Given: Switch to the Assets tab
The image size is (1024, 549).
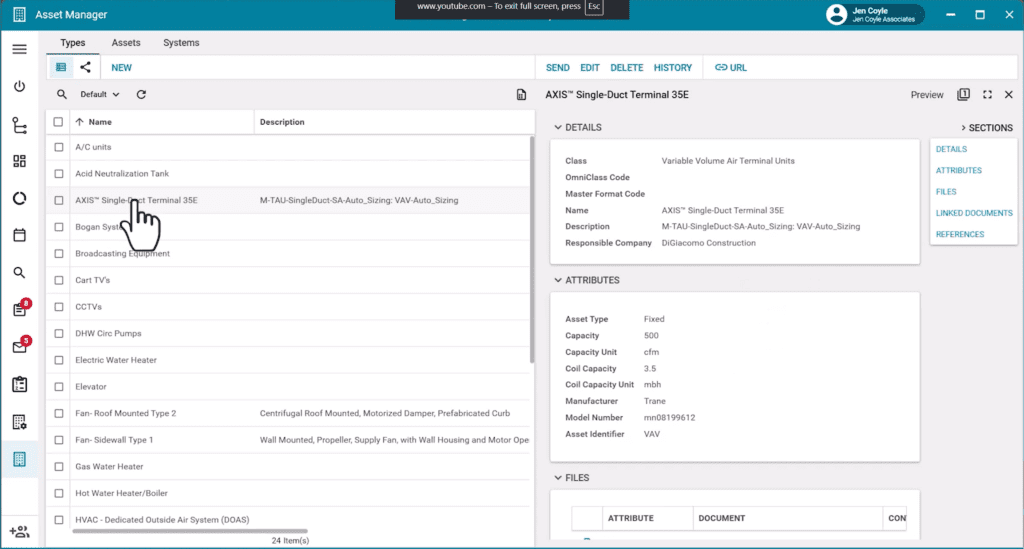Looking at the screenshot, I should (x=125, y=42).
